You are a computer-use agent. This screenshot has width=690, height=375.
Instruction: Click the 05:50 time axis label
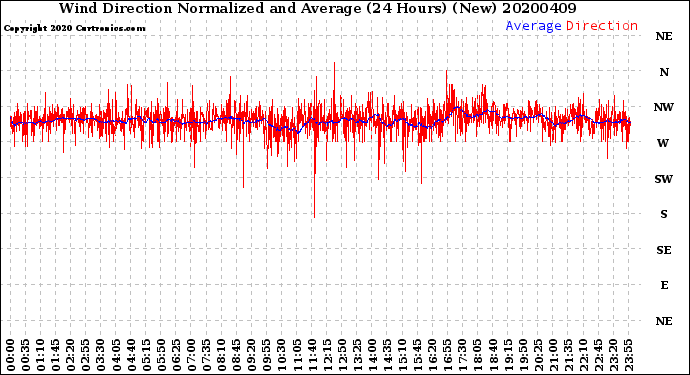[x=161, y=355]
